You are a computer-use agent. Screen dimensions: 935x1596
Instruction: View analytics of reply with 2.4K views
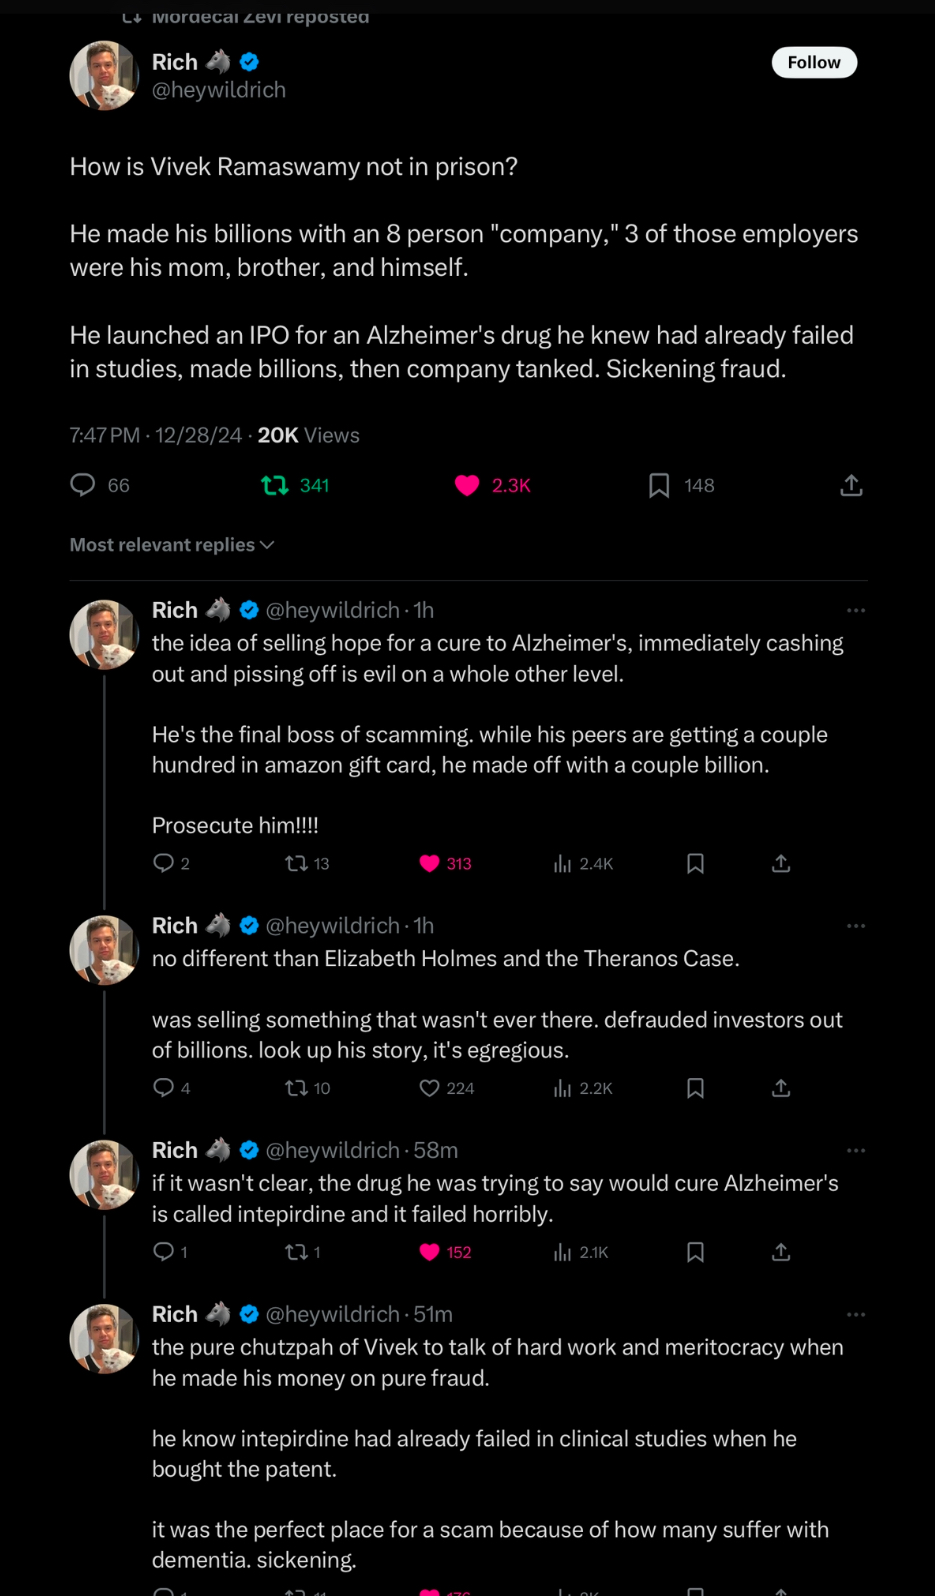(563, 863)
